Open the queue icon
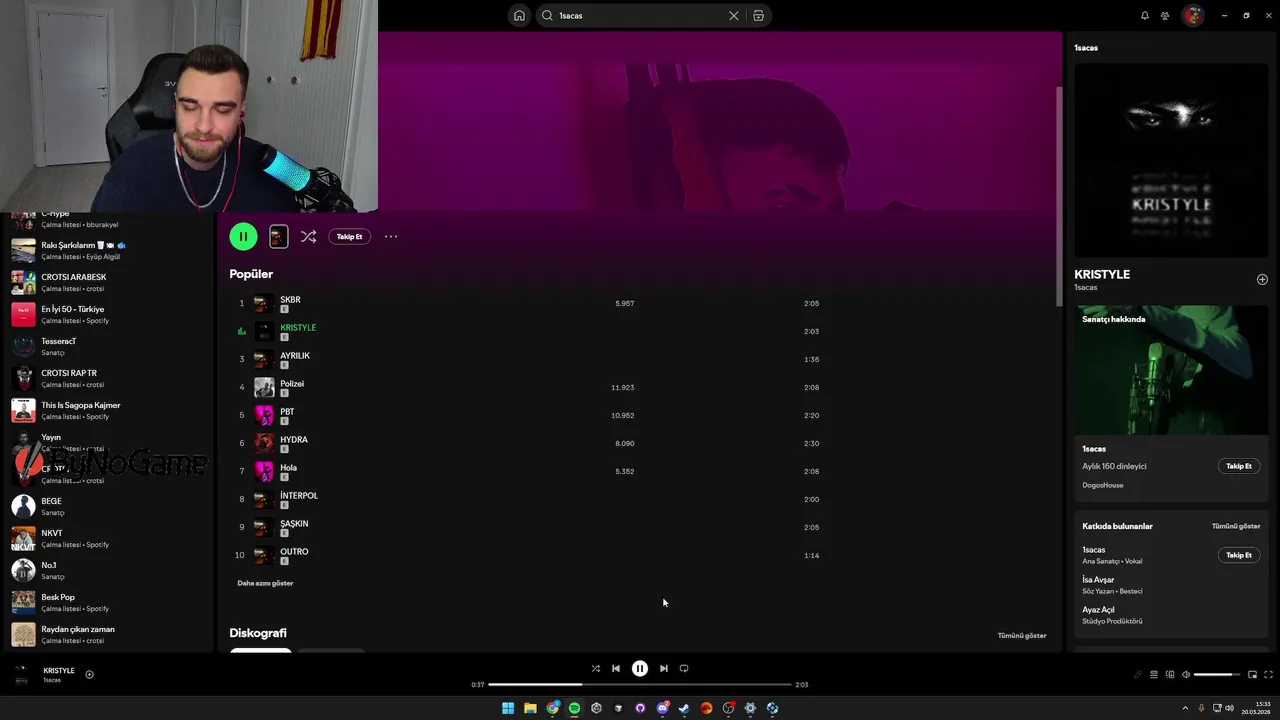The image size is (1280, 720). tap(1153, 674)
